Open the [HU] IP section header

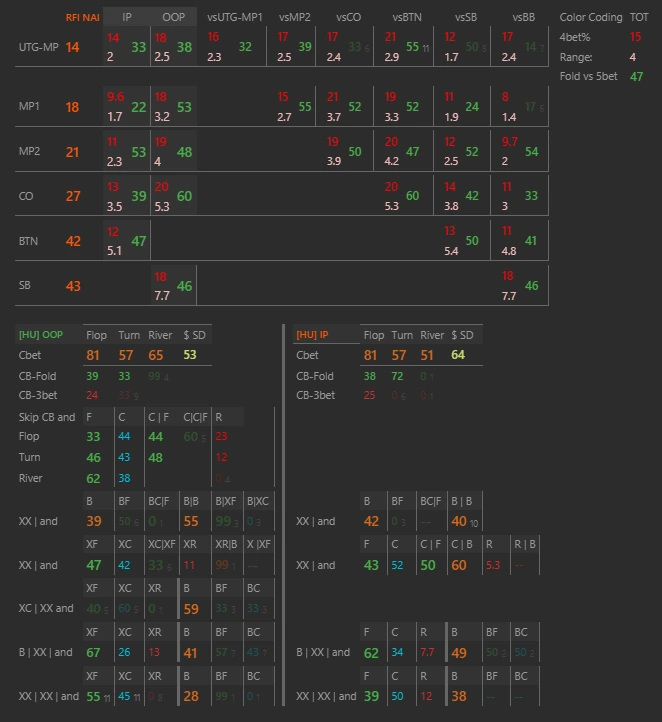tap(312, 335)
